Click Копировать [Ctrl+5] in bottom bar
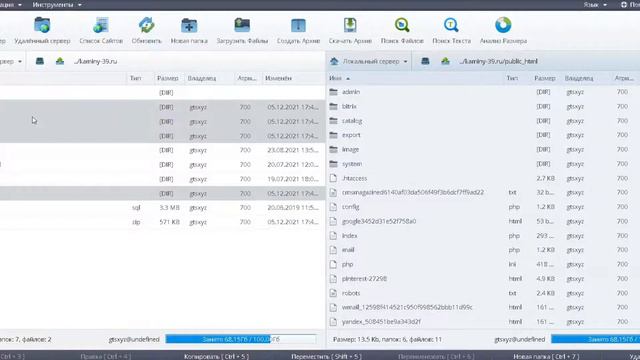The width and height of the screenshot is (640, 360). (x=216, y=356)
